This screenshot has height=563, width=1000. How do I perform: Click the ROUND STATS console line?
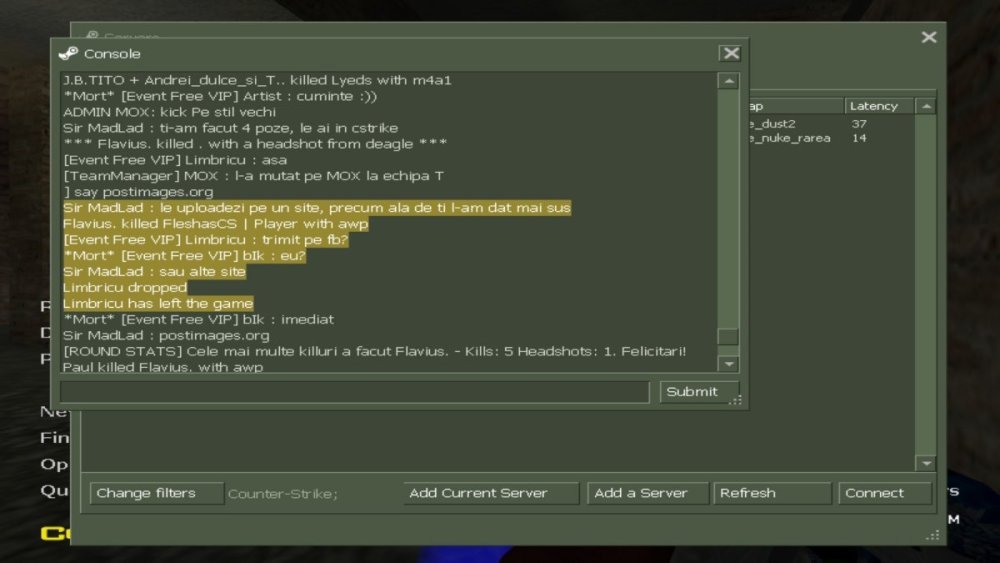(375, 351)
